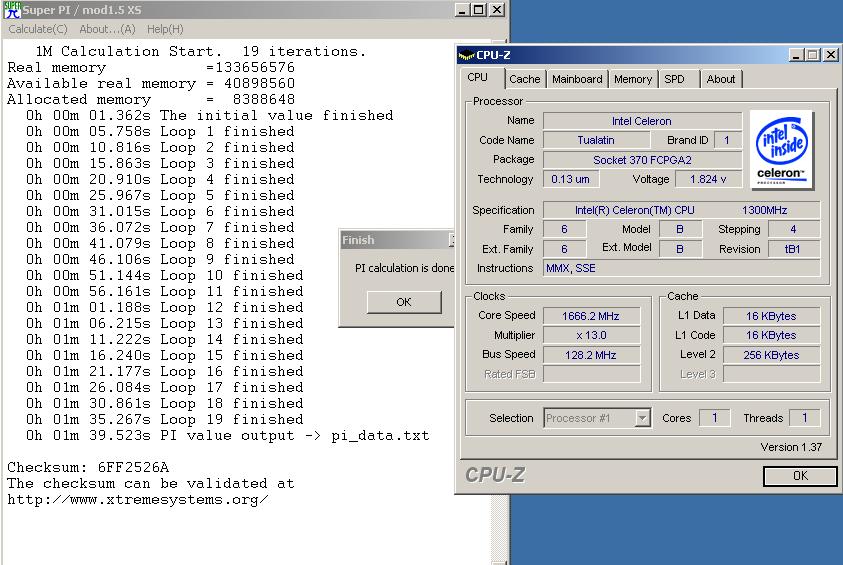The image size is (843, 565).
Task: Open the Help(H) menu in Super PI
Action: pos(165,29)
